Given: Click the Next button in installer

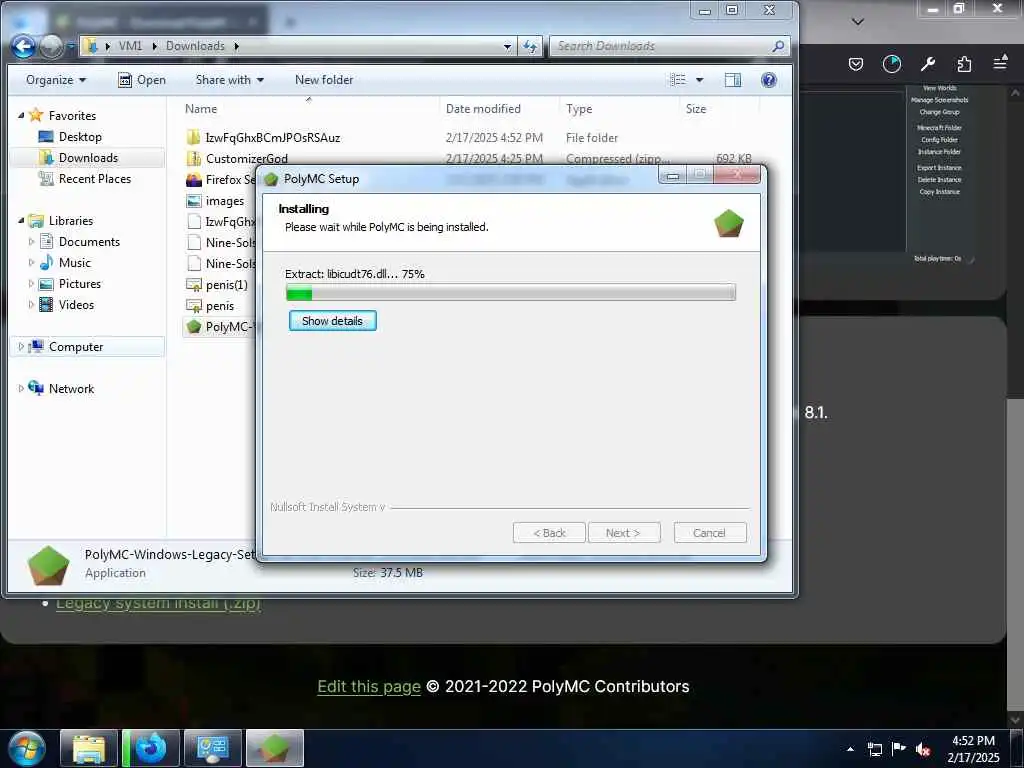Looking at the screenshot, I should (x=624, y=533).
